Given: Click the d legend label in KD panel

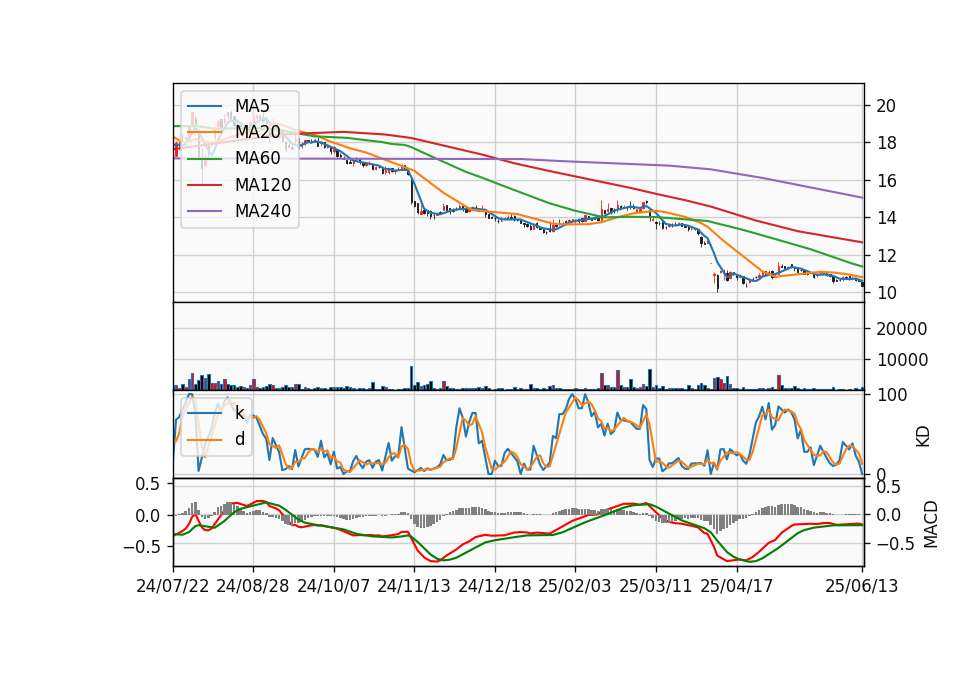Looking at the screenshot, I should (x=240, y=439).
